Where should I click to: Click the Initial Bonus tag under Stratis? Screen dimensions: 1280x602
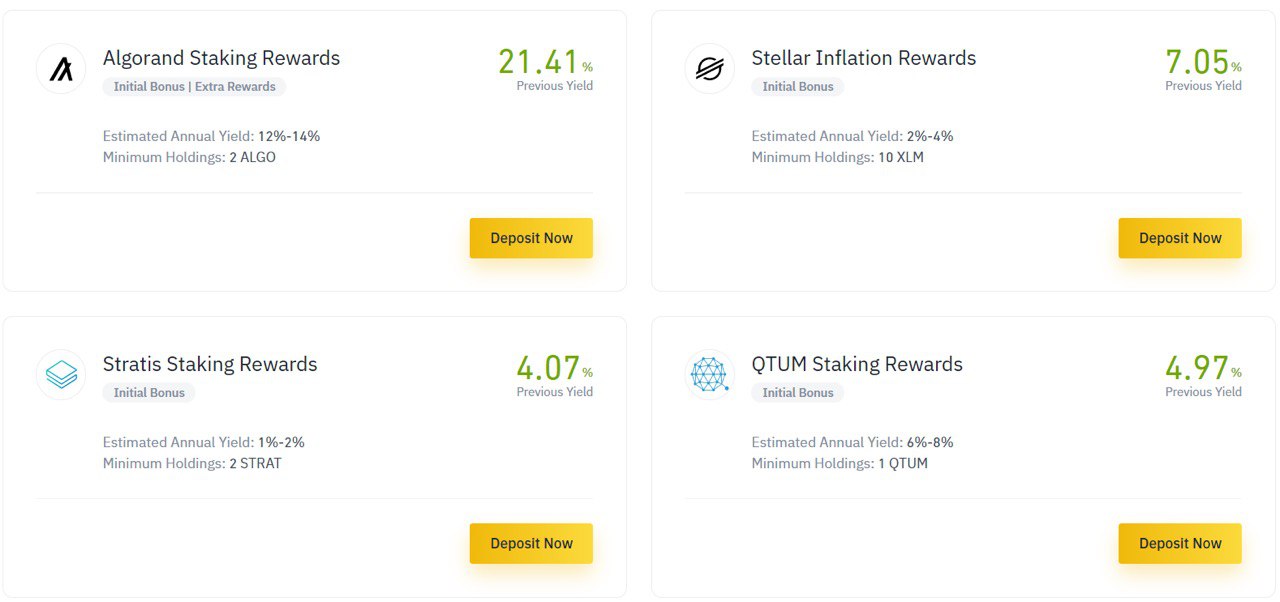(149, 393)
